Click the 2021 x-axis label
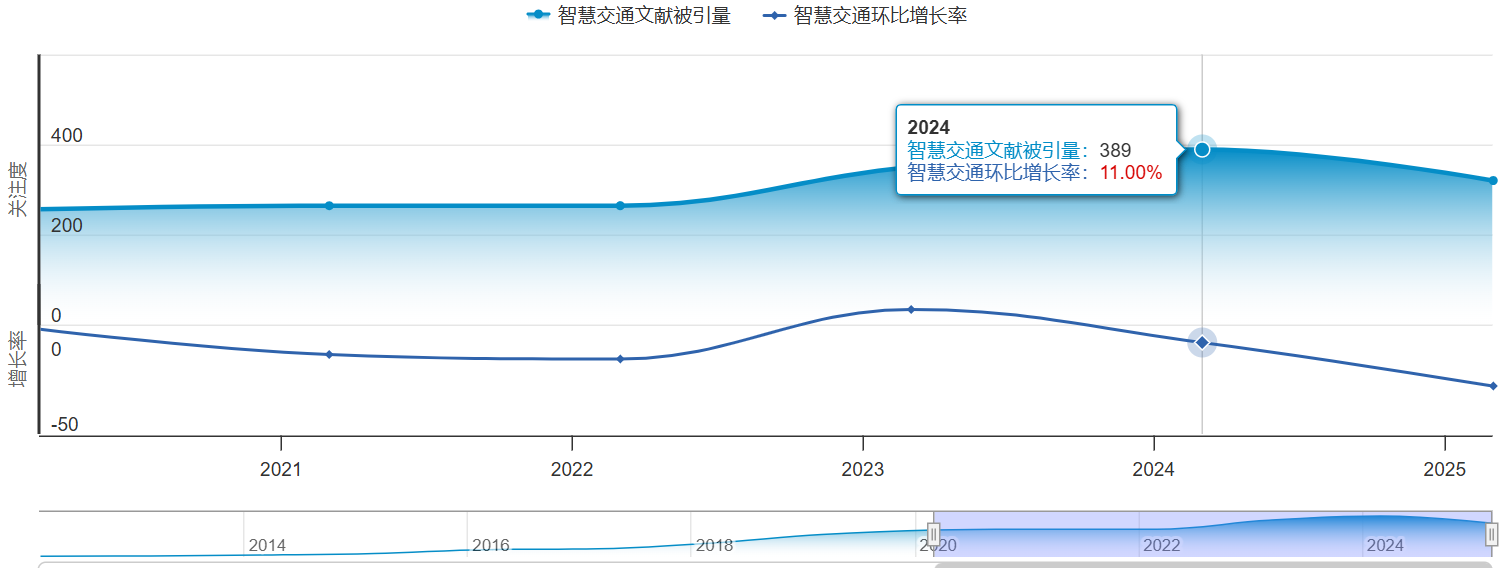 (281, 469)
